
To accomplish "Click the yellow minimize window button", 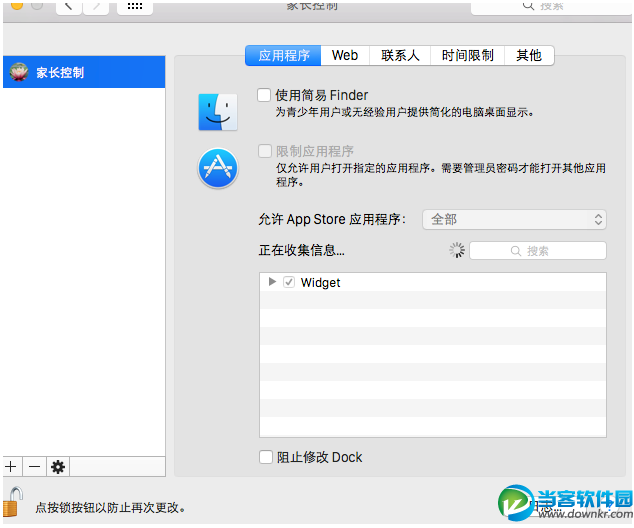I will pyautogui.click(x=17, y=4).
